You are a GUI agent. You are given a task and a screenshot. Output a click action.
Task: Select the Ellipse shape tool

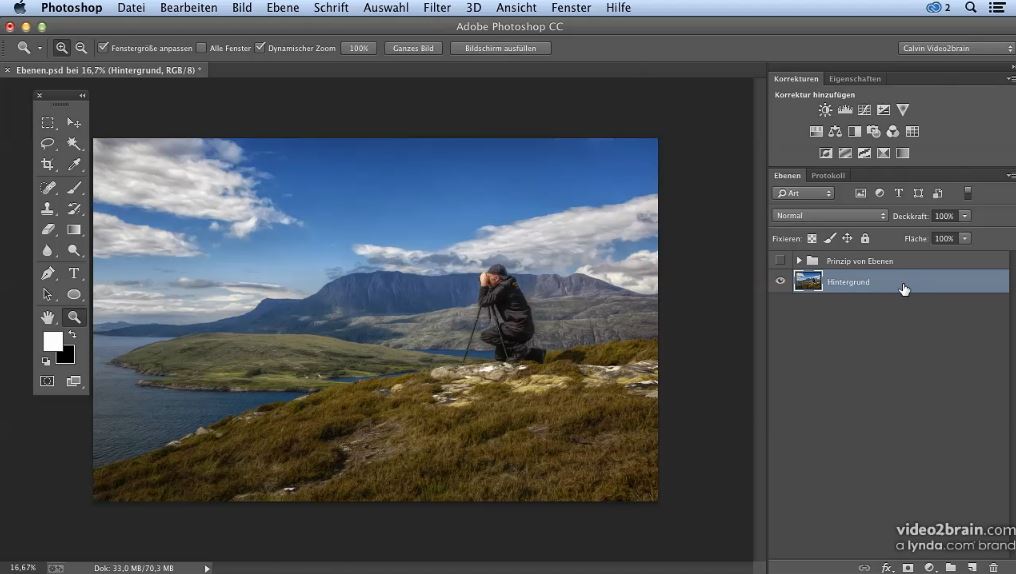74,295
